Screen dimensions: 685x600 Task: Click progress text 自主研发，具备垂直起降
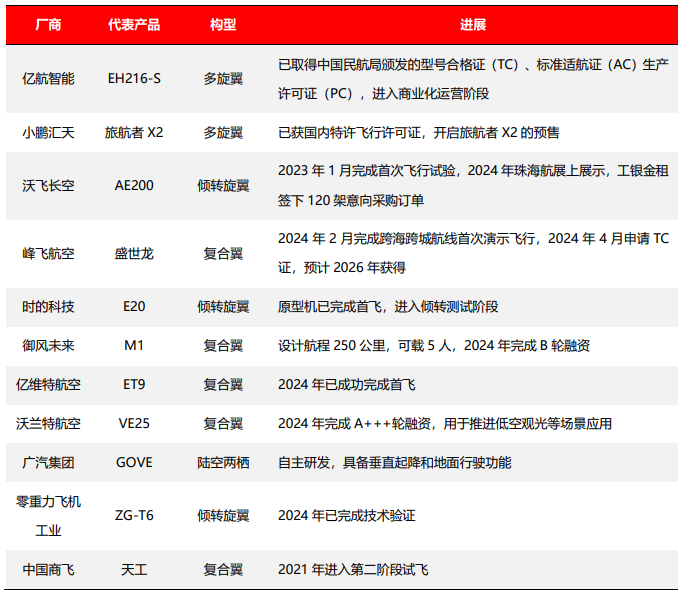click(x=394, y=463)
